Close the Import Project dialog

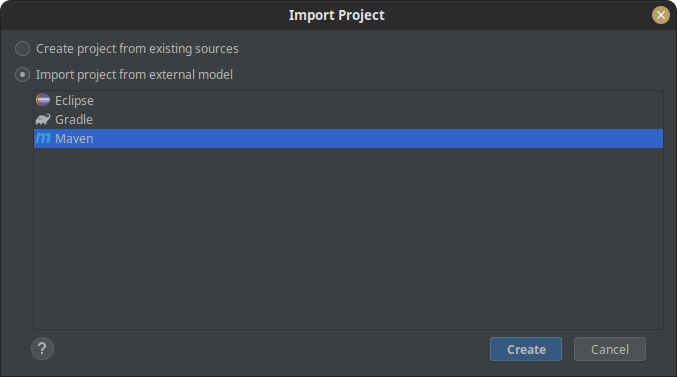pos(661,15)
